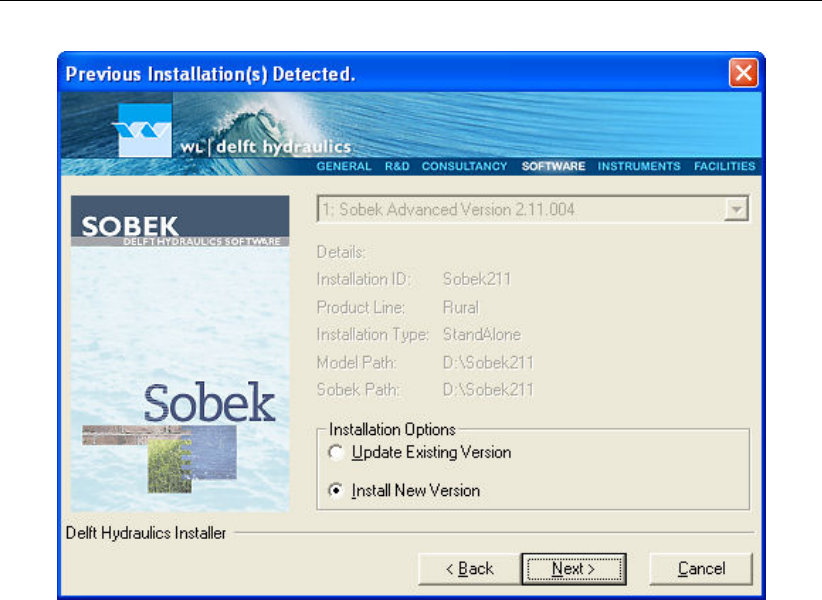Select Install New Version radio button

(x=336, y=490)
